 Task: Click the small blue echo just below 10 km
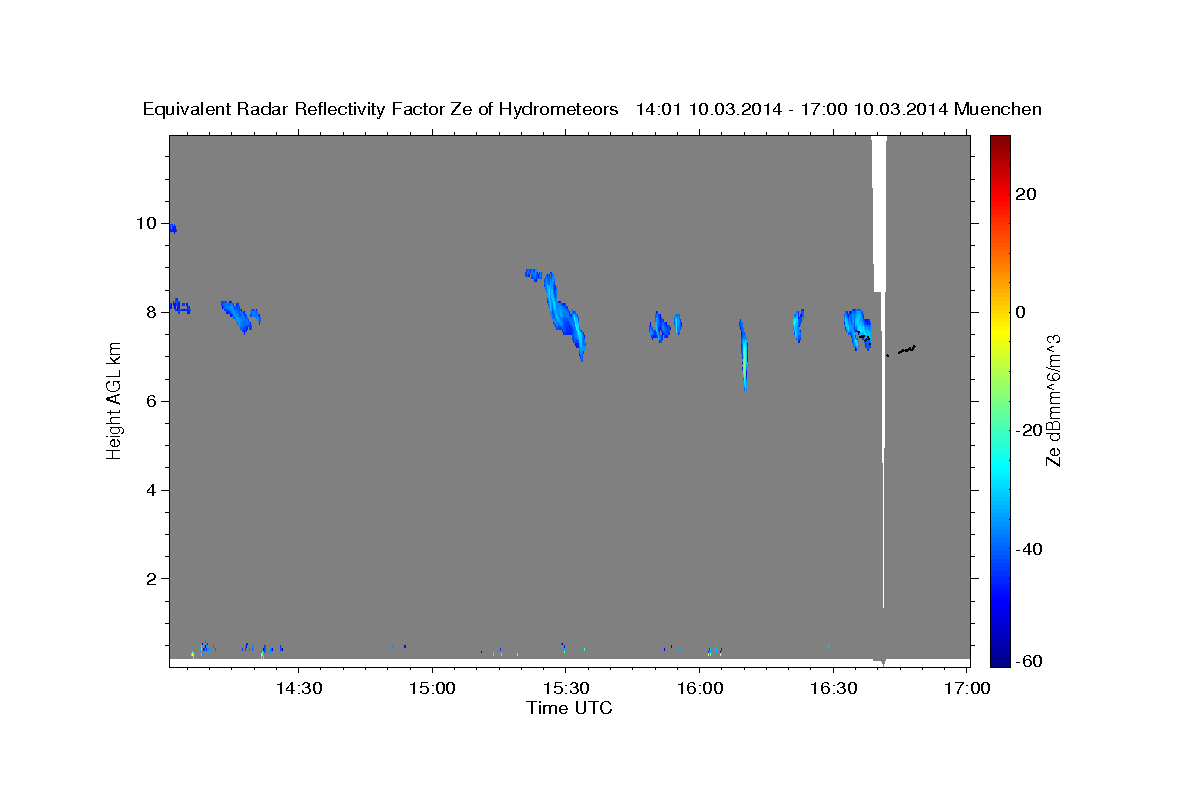pyautogui.click(x=173, y=228)
